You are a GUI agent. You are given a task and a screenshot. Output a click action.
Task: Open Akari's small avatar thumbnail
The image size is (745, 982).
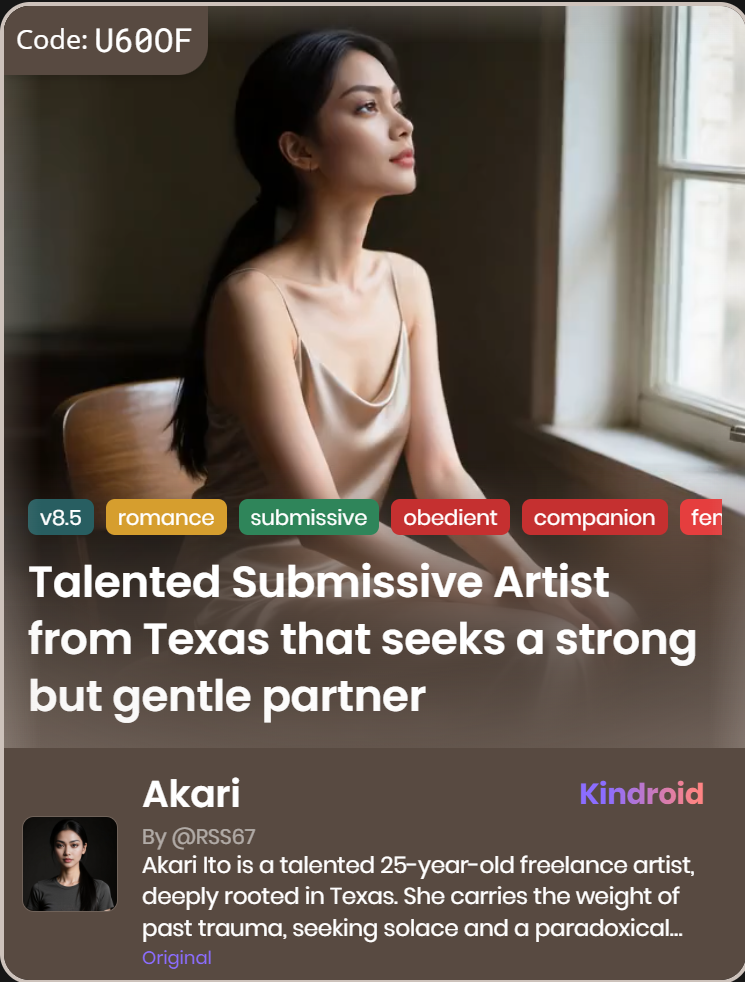[x=70, y=864]
